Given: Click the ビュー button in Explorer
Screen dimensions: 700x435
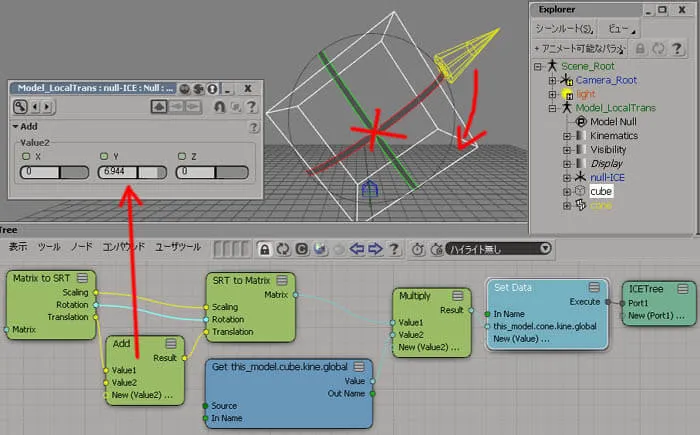Looking at the screenshot, I should (x=621, y=29).
